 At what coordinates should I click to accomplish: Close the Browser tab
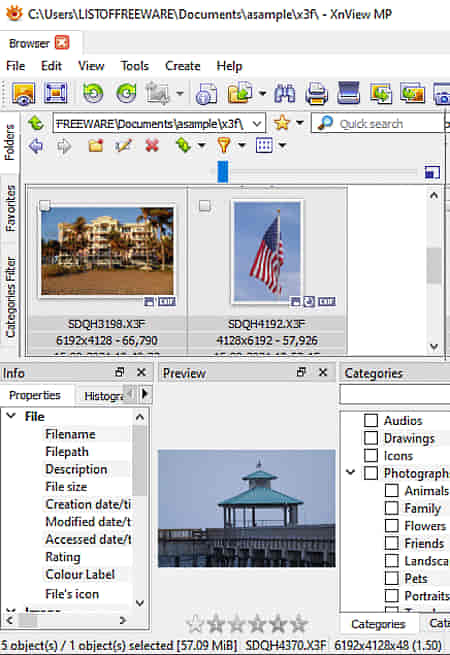coord(62,43)
